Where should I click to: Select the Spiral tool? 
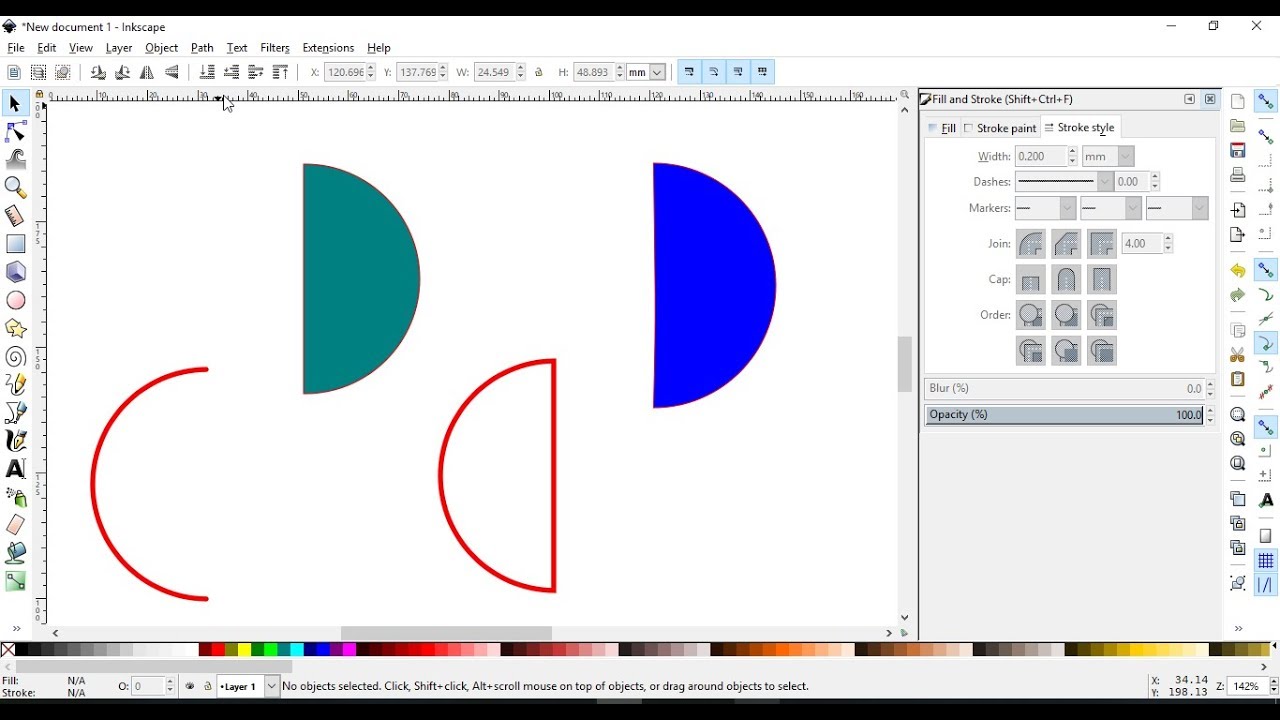[15, 357]
